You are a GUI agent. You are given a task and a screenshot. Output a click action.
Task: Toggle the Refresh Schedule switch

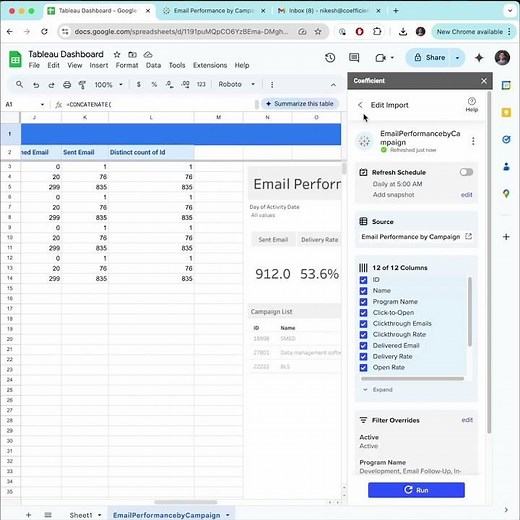pos(466,172)
